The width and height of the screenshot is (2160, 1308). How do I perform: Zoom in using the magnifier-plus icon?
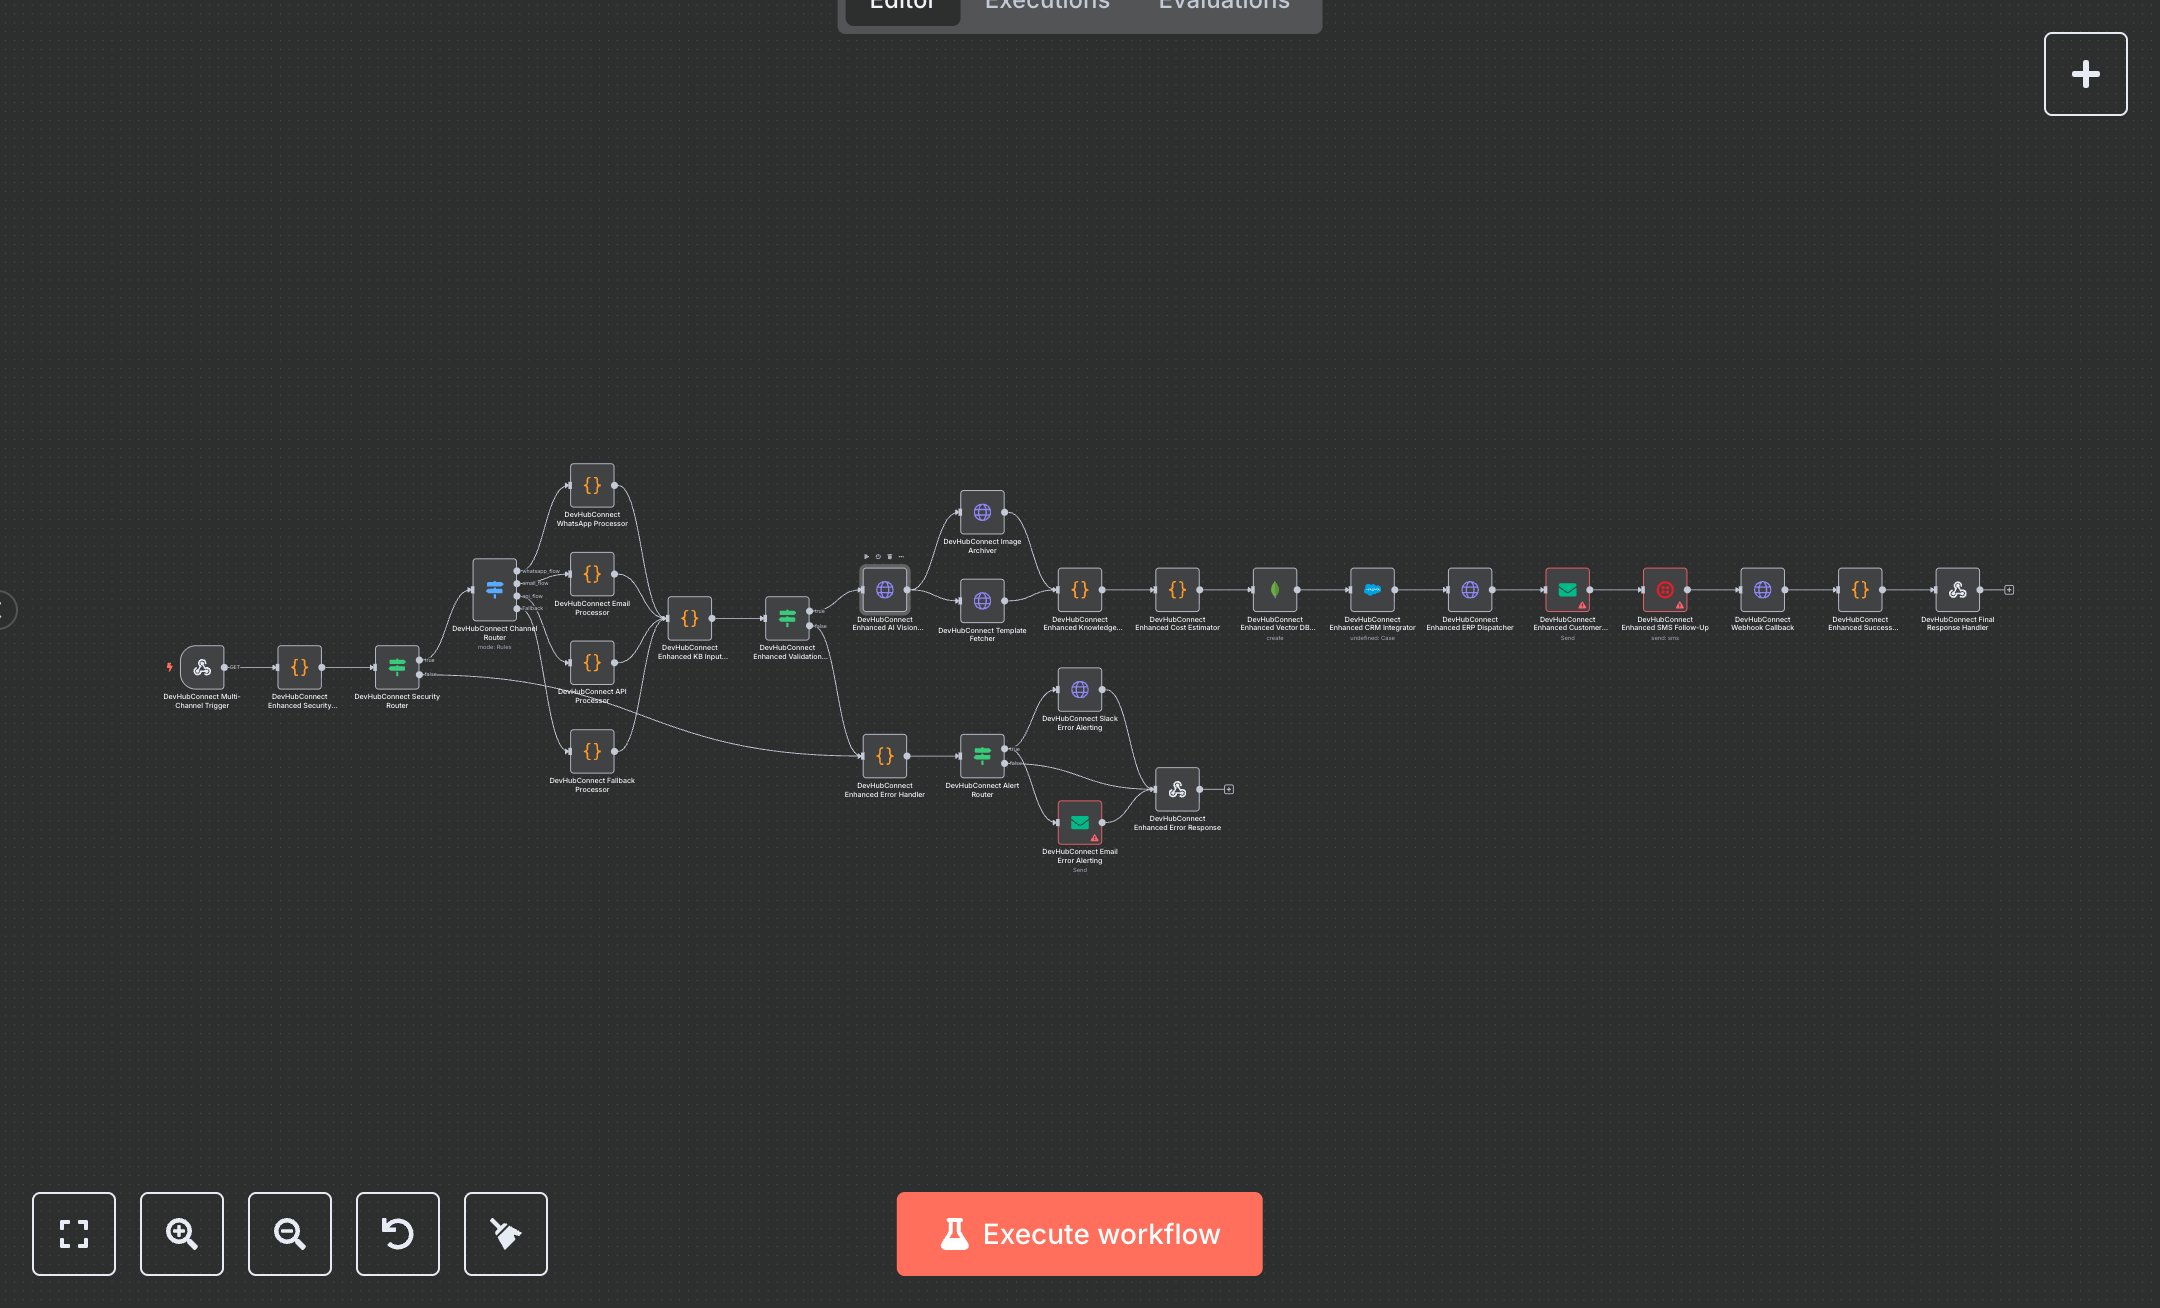tap(182, 1233)
